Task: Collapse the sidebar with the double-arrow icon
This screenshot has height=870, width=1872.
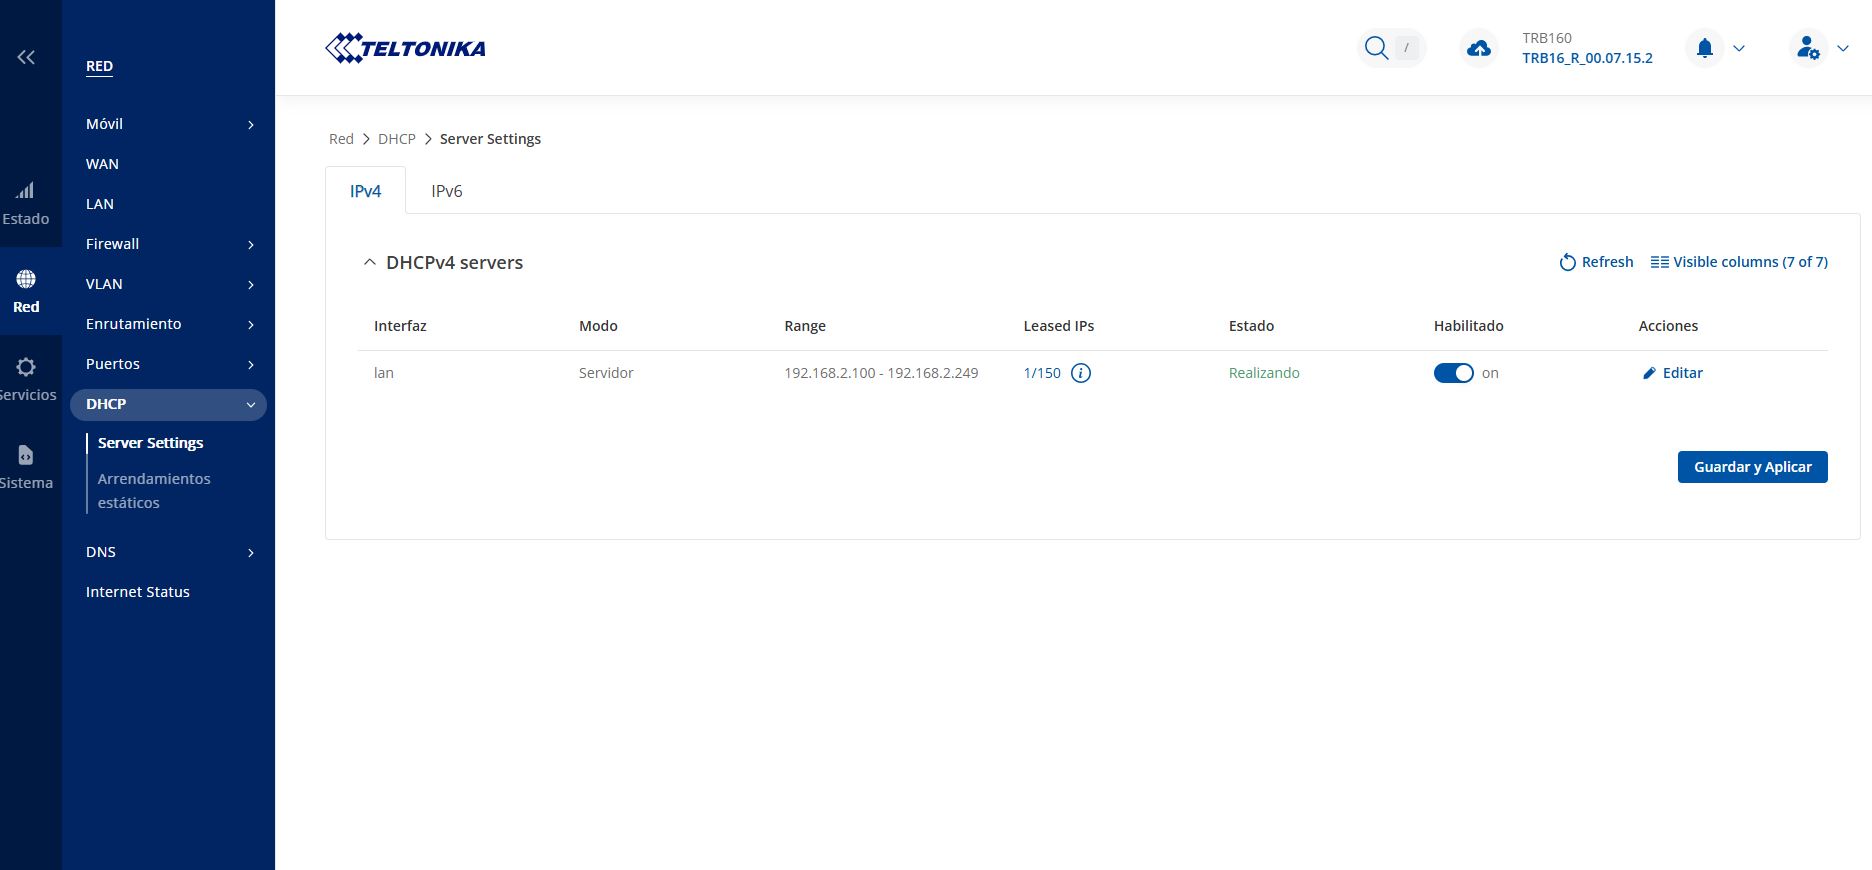Action: point(26,57)
